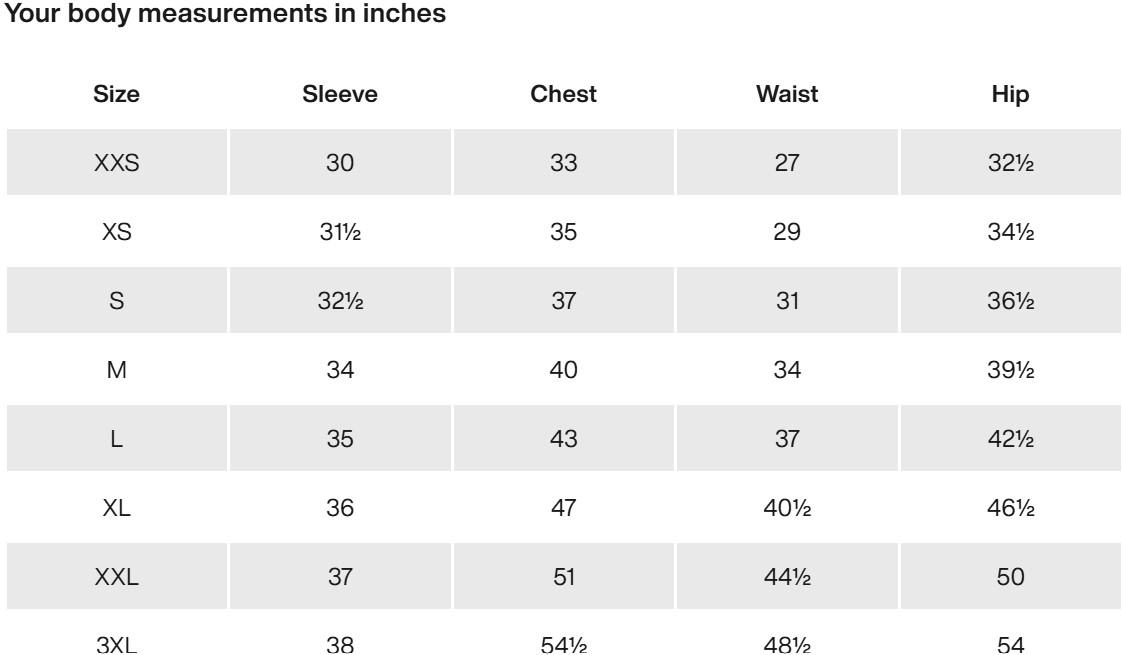The width and height of the screenshot is (1122, 655).
Task: Select the L chest value 43
Action: [x=563, y=438]
